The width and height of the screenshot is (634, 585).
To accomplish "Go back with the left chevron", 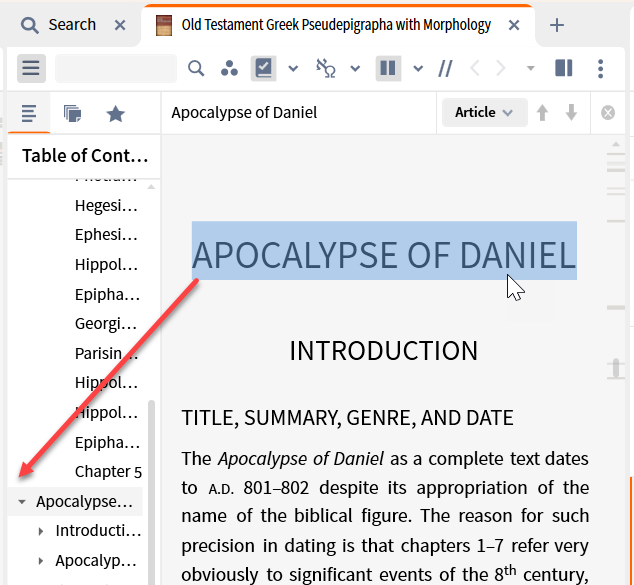I will pos(475,68).
